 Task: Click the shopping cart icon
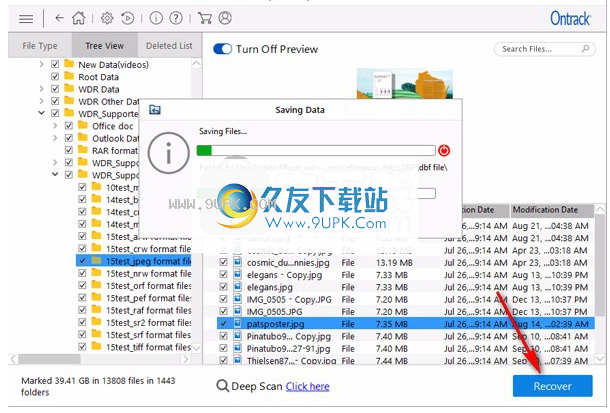pyautogui.click(x=205, y=18)
